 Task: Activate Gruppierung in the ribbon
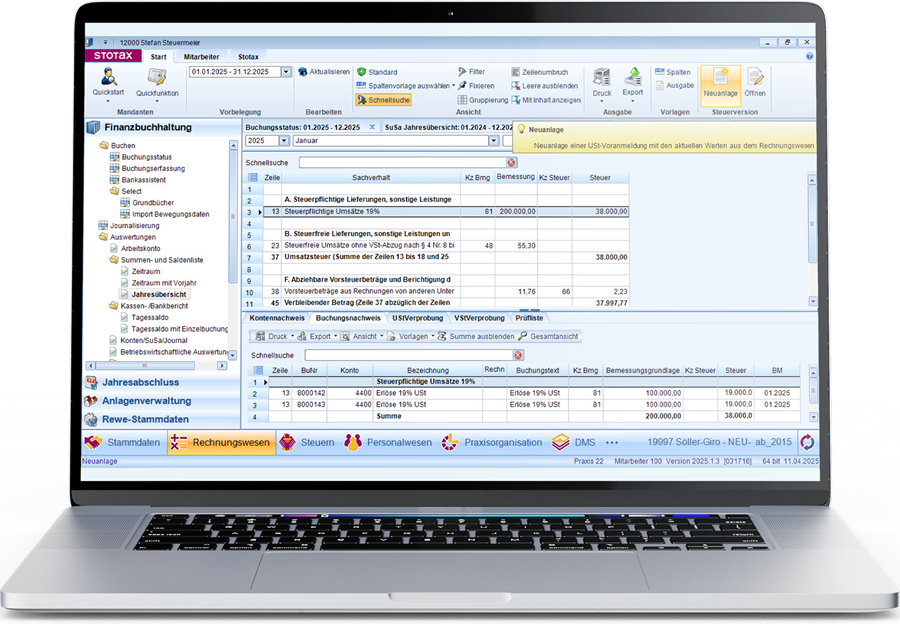coord(483,100)
